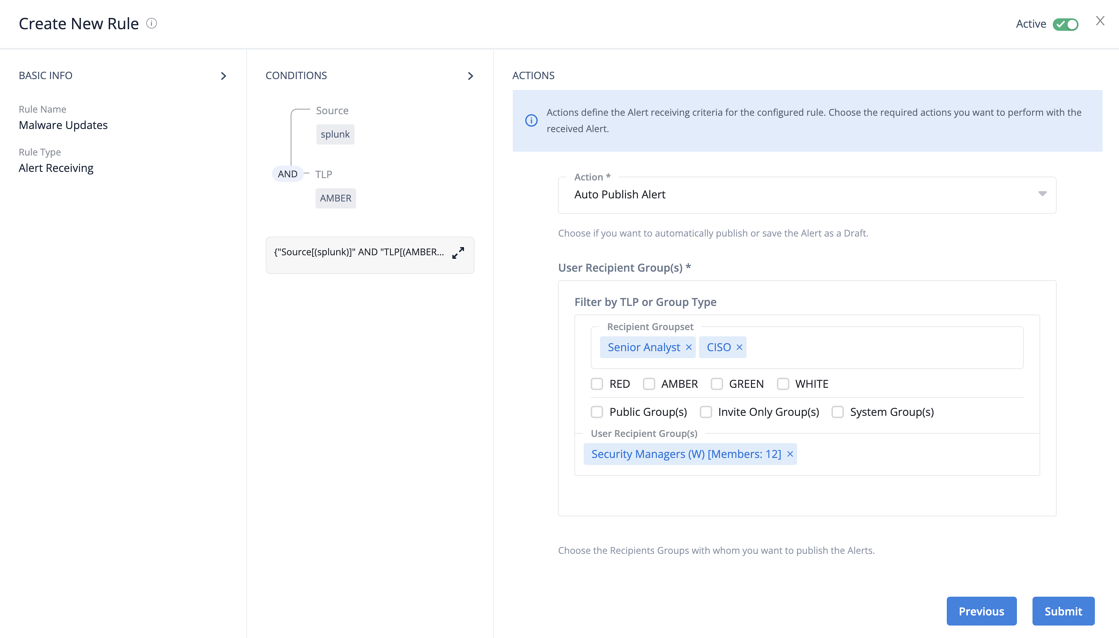The image size is (1119, 638).
Task: Expand the Basic Info section chevron
Action: point(223,76)
